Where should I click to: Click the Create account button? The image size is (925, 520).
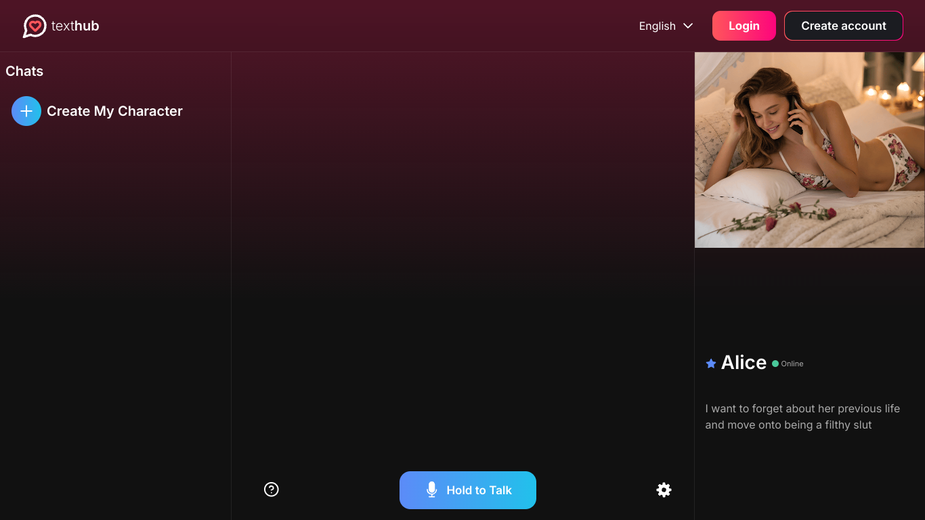point(843,26)
